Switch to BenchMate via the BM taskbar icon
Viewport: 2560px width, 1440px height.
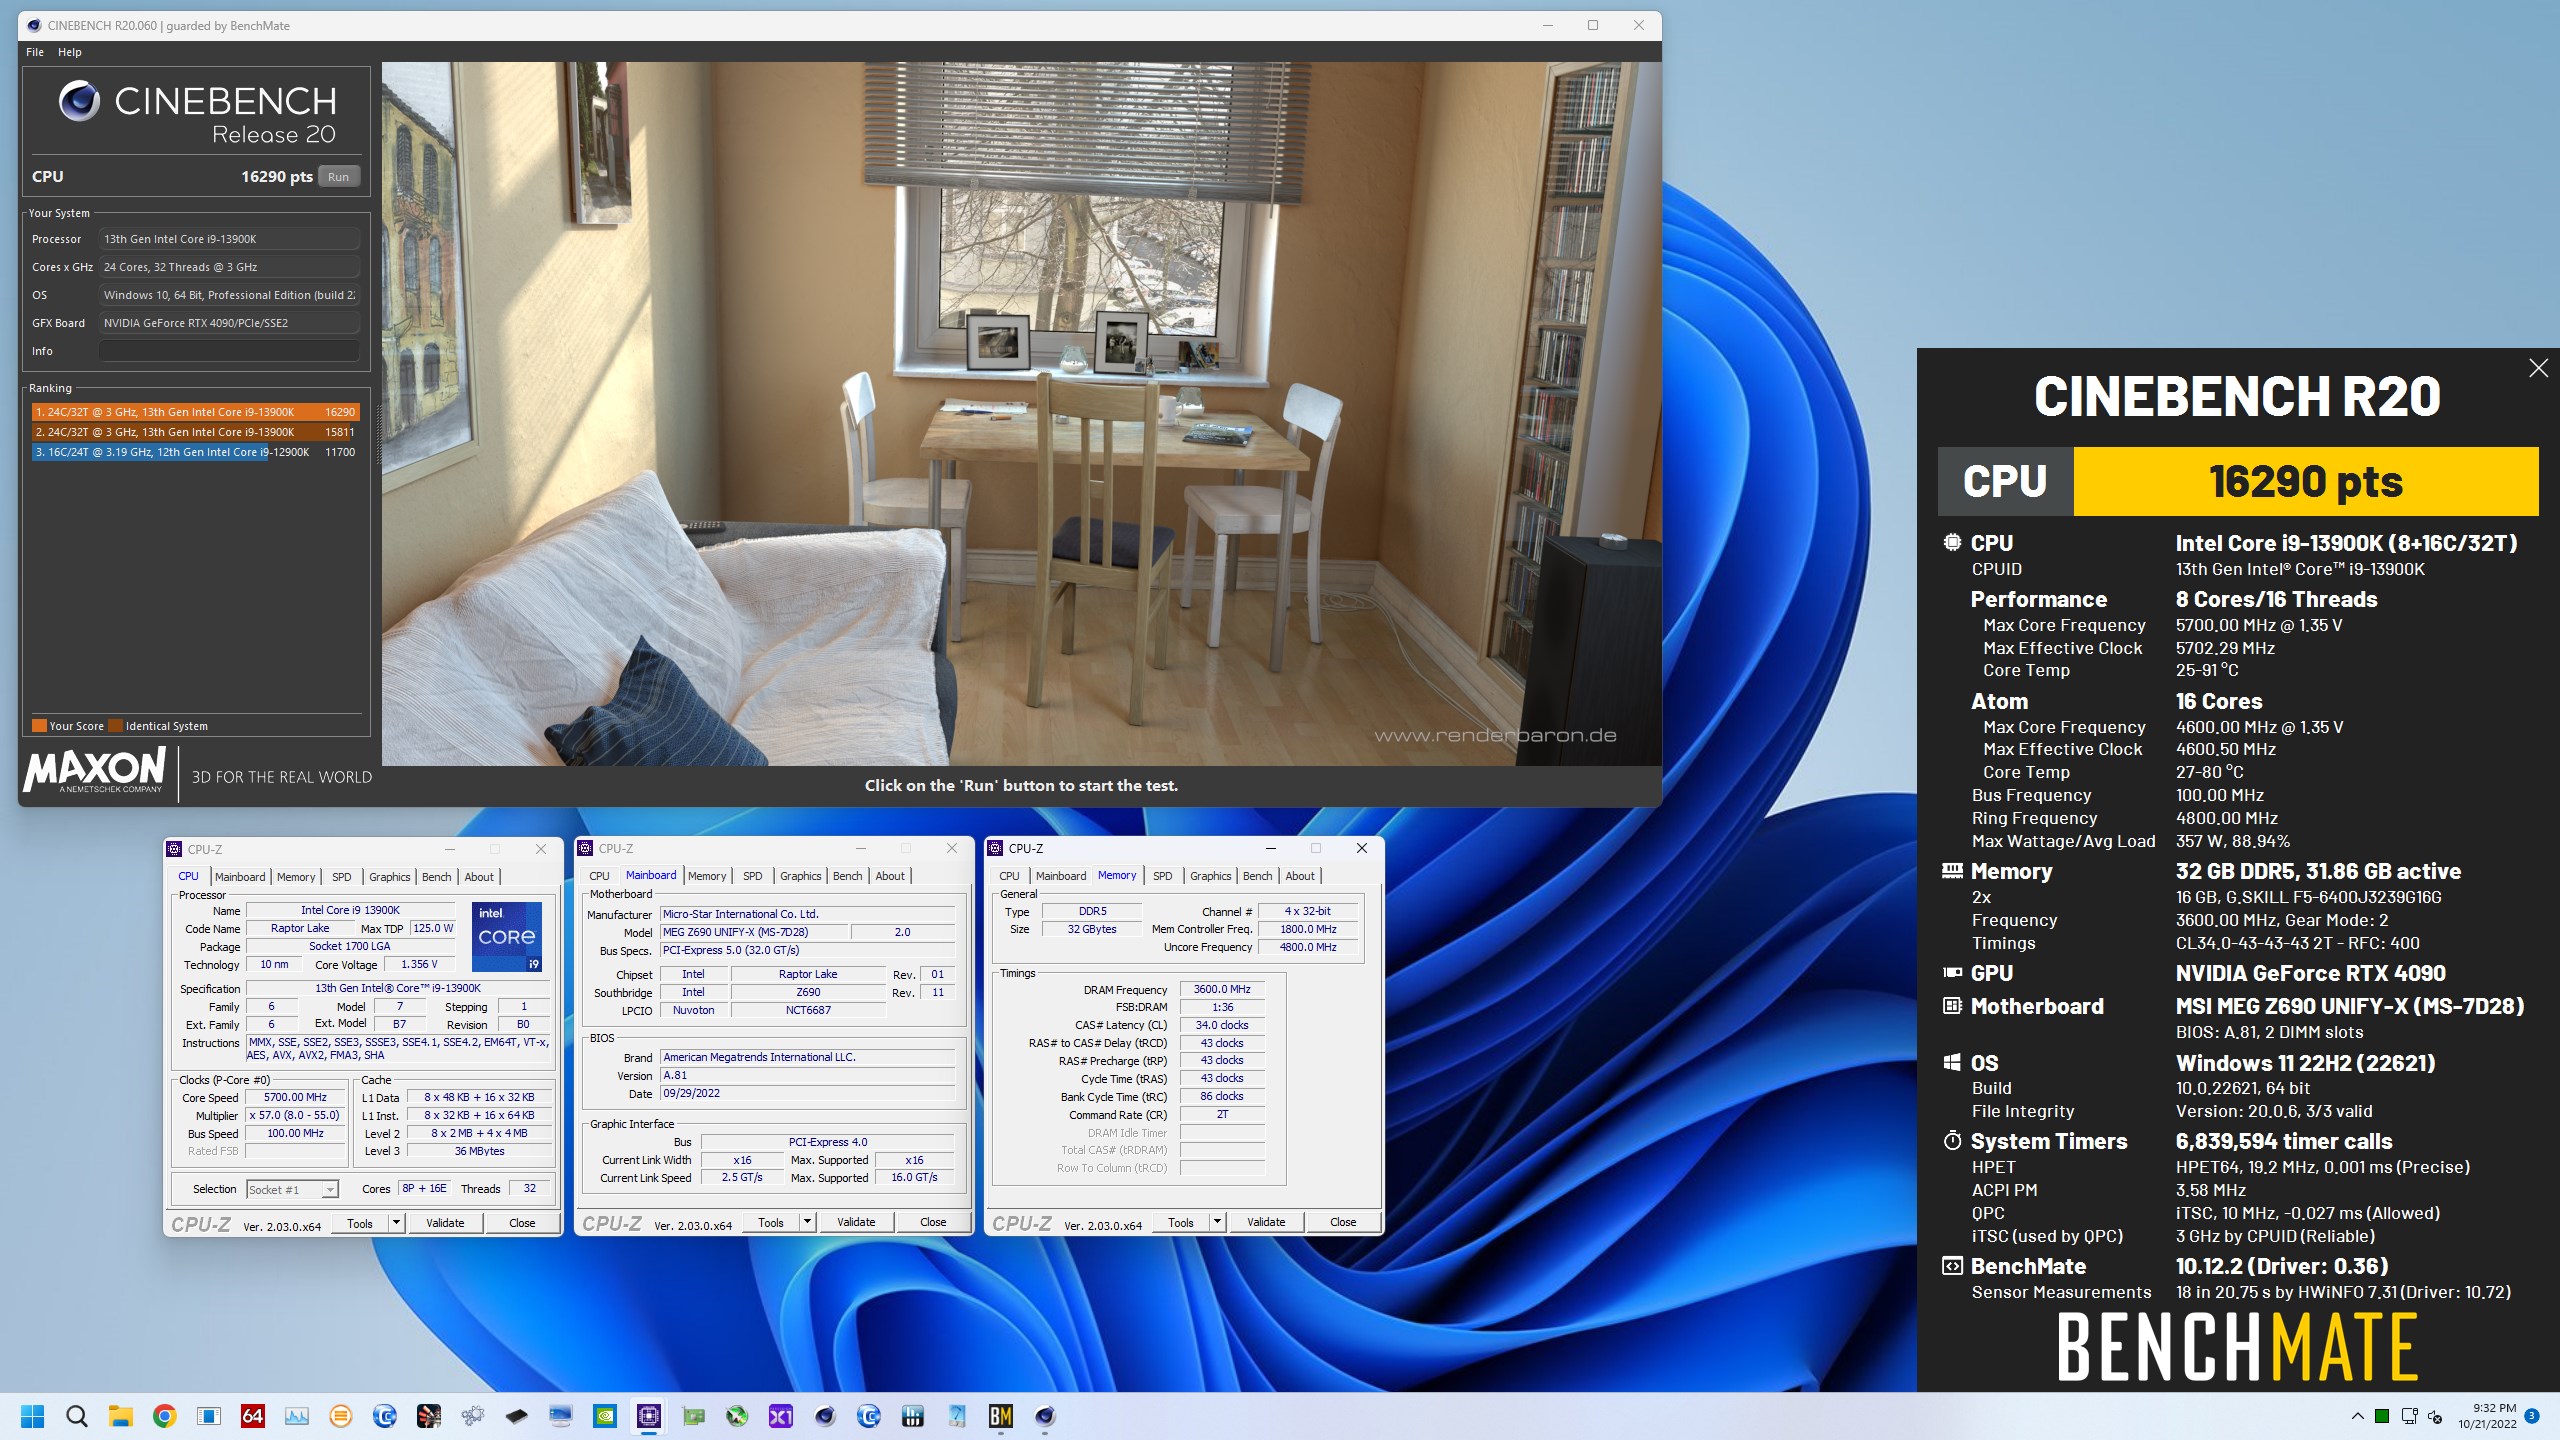click(x=1000, y=1416)
